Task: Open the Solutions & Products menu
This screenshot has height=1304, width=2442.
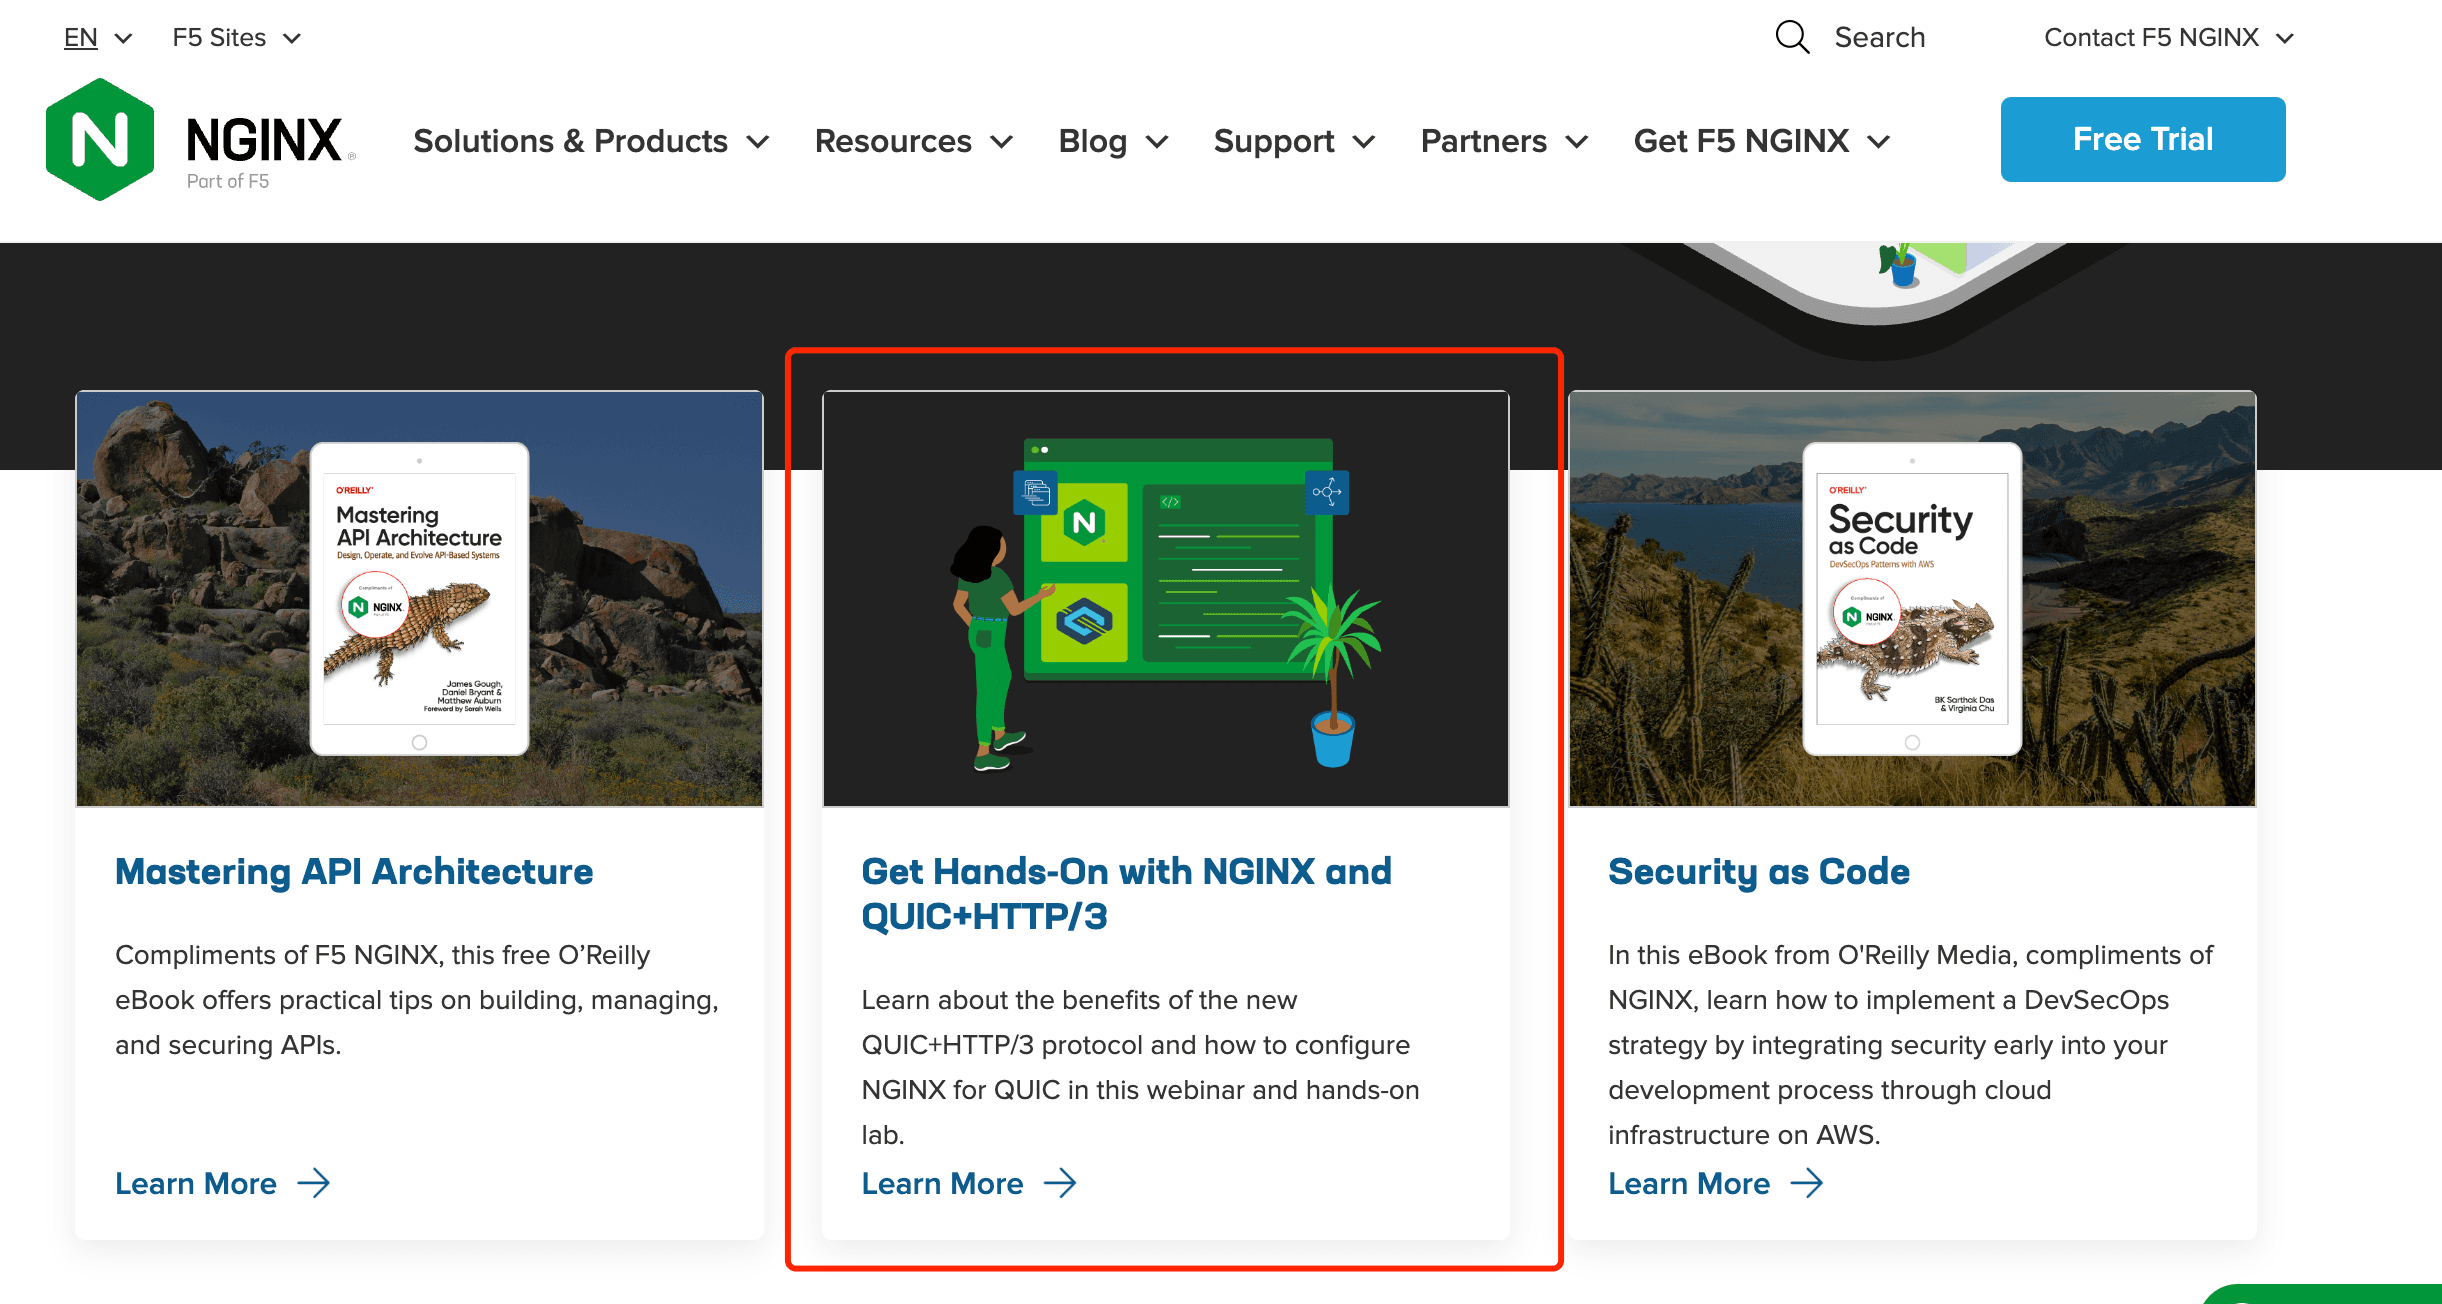Action: click(x=591, y=141)
